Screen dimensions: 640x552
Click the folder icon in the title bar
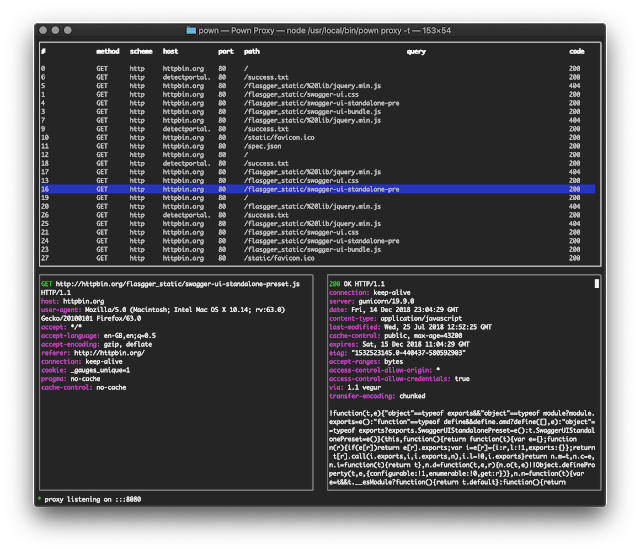click(191, 30)
